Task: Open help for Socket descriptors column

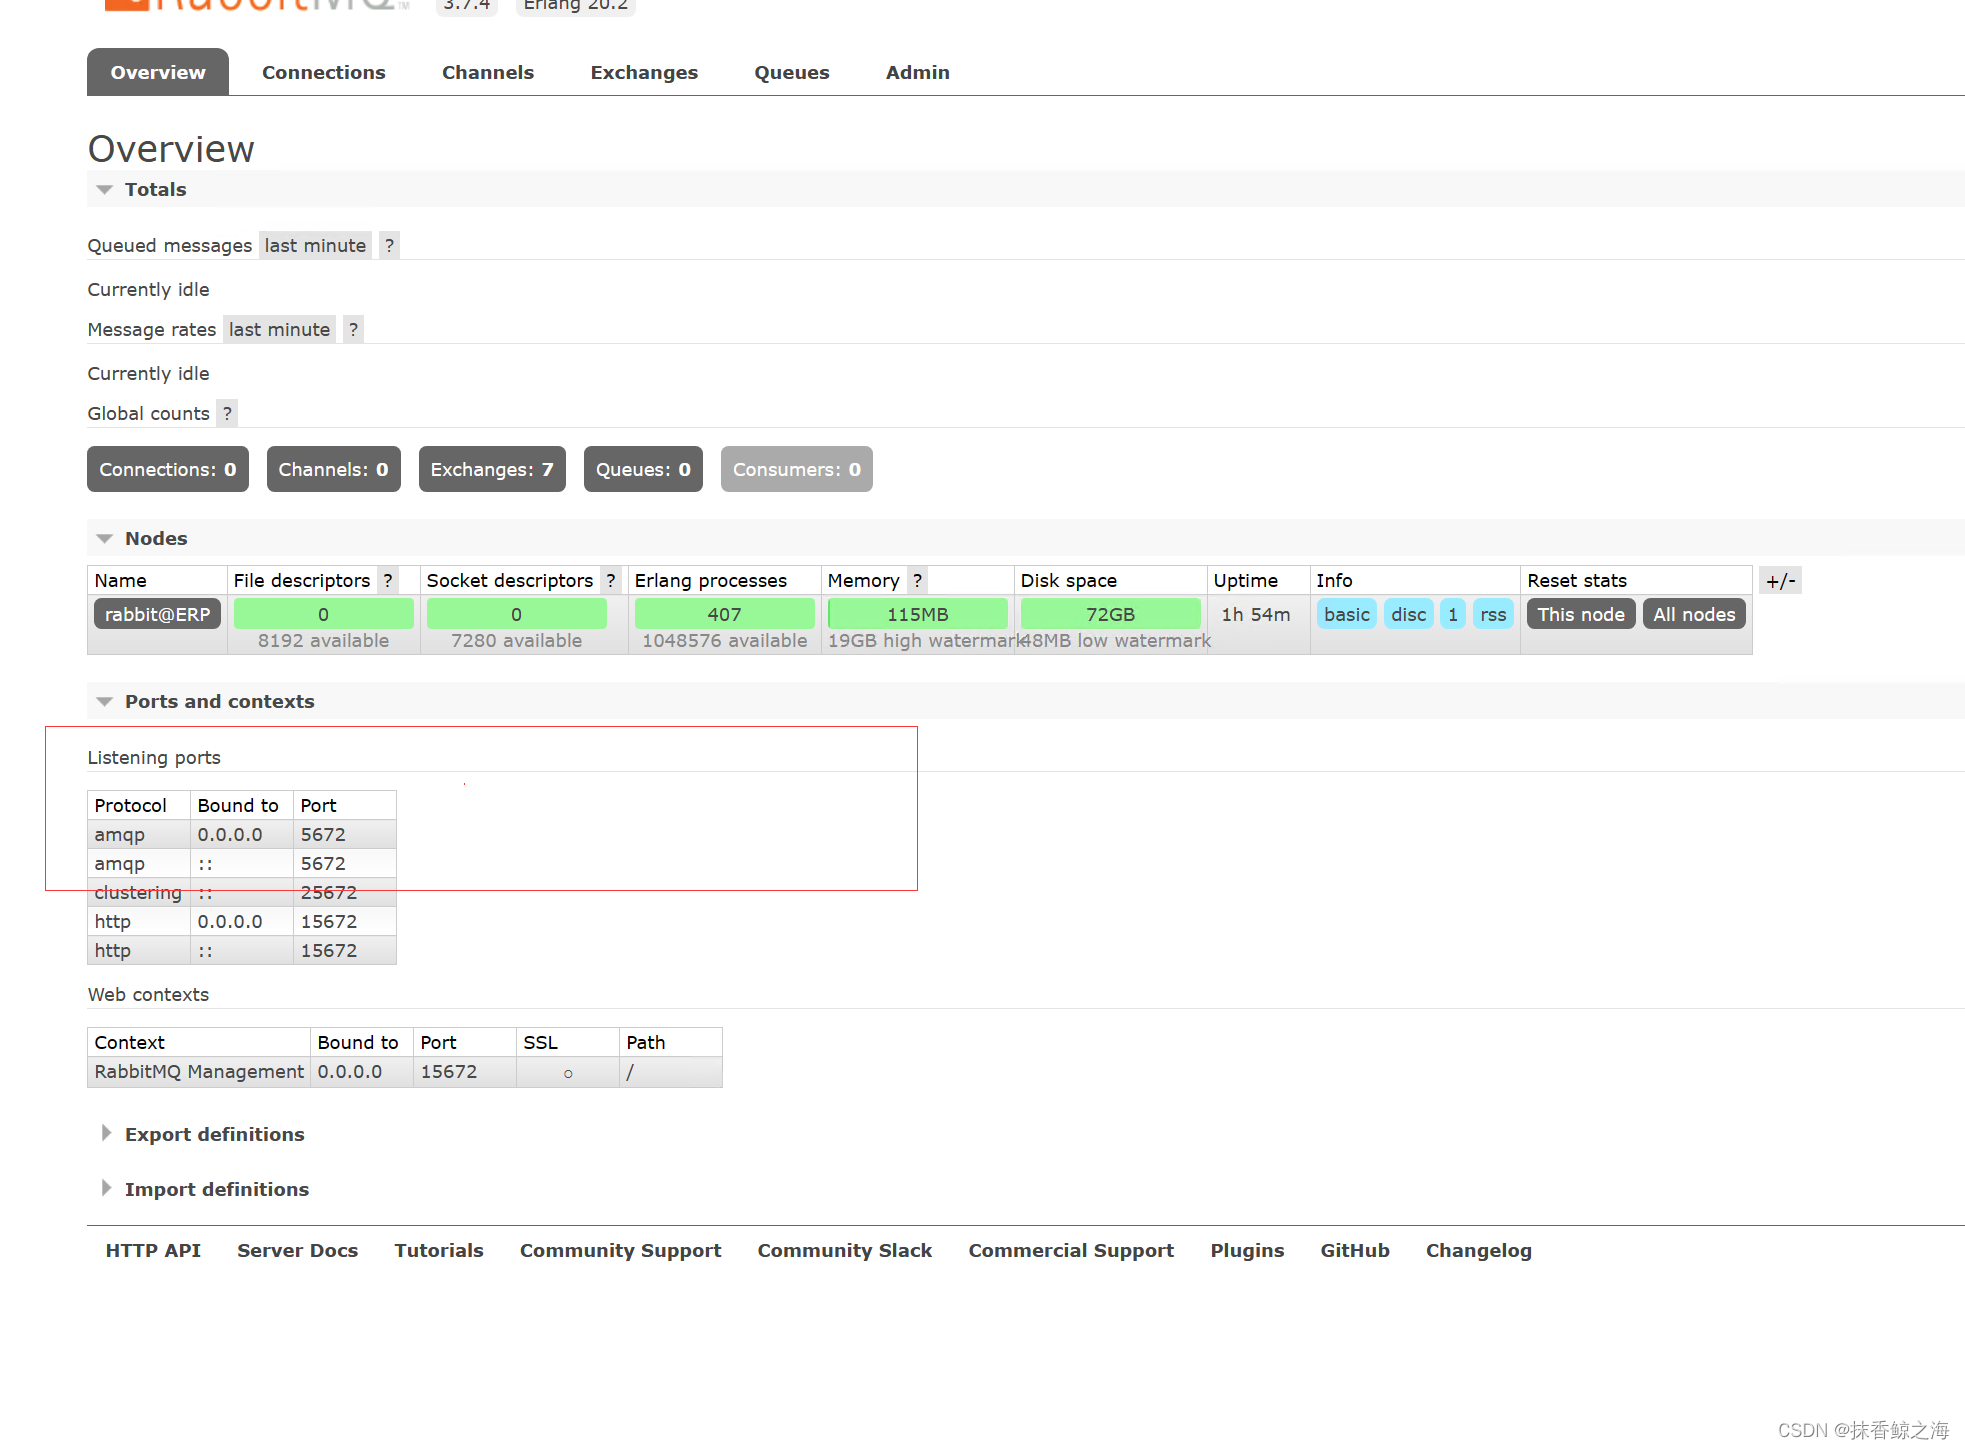Action: pyautogui.click(x=611, y=581)
